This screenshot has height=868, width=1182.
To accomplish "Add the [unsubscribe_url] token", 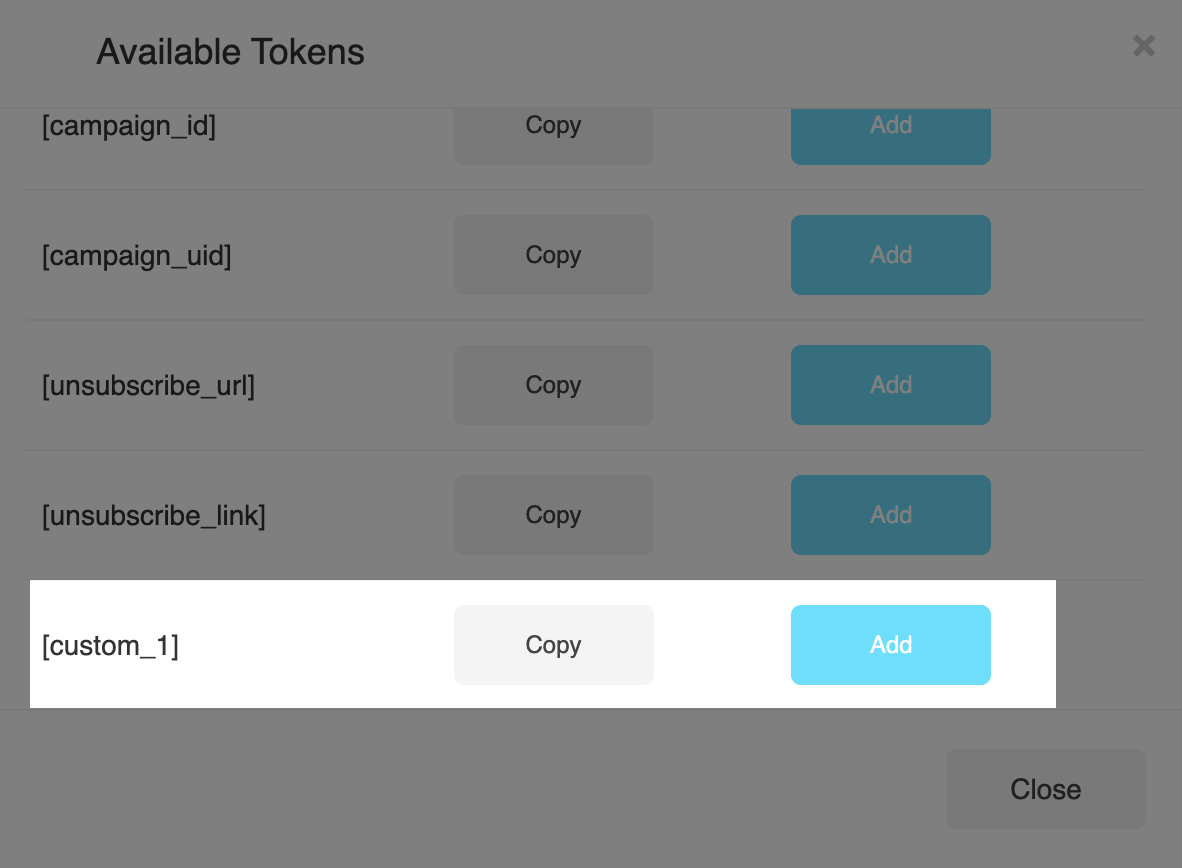I will coord(890,385).
